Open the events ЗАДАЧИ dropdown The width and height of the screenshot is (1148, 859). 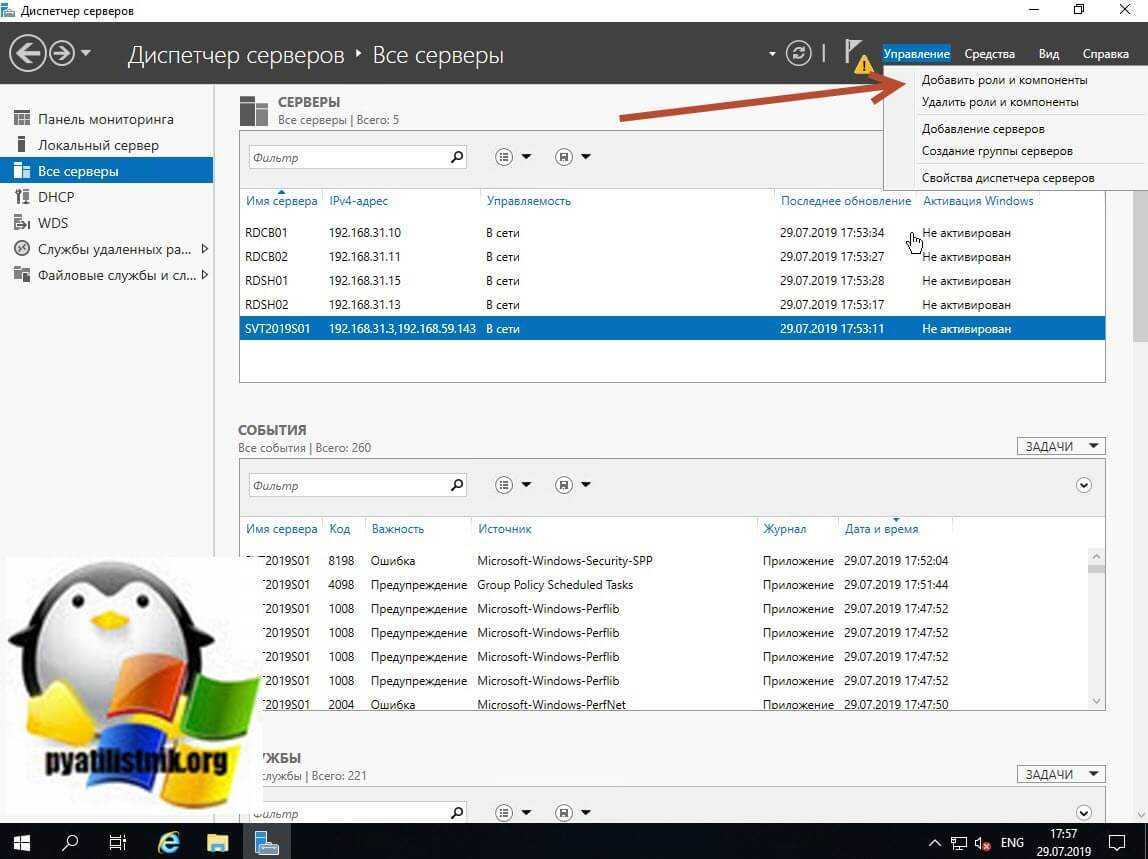(1060, 446)
